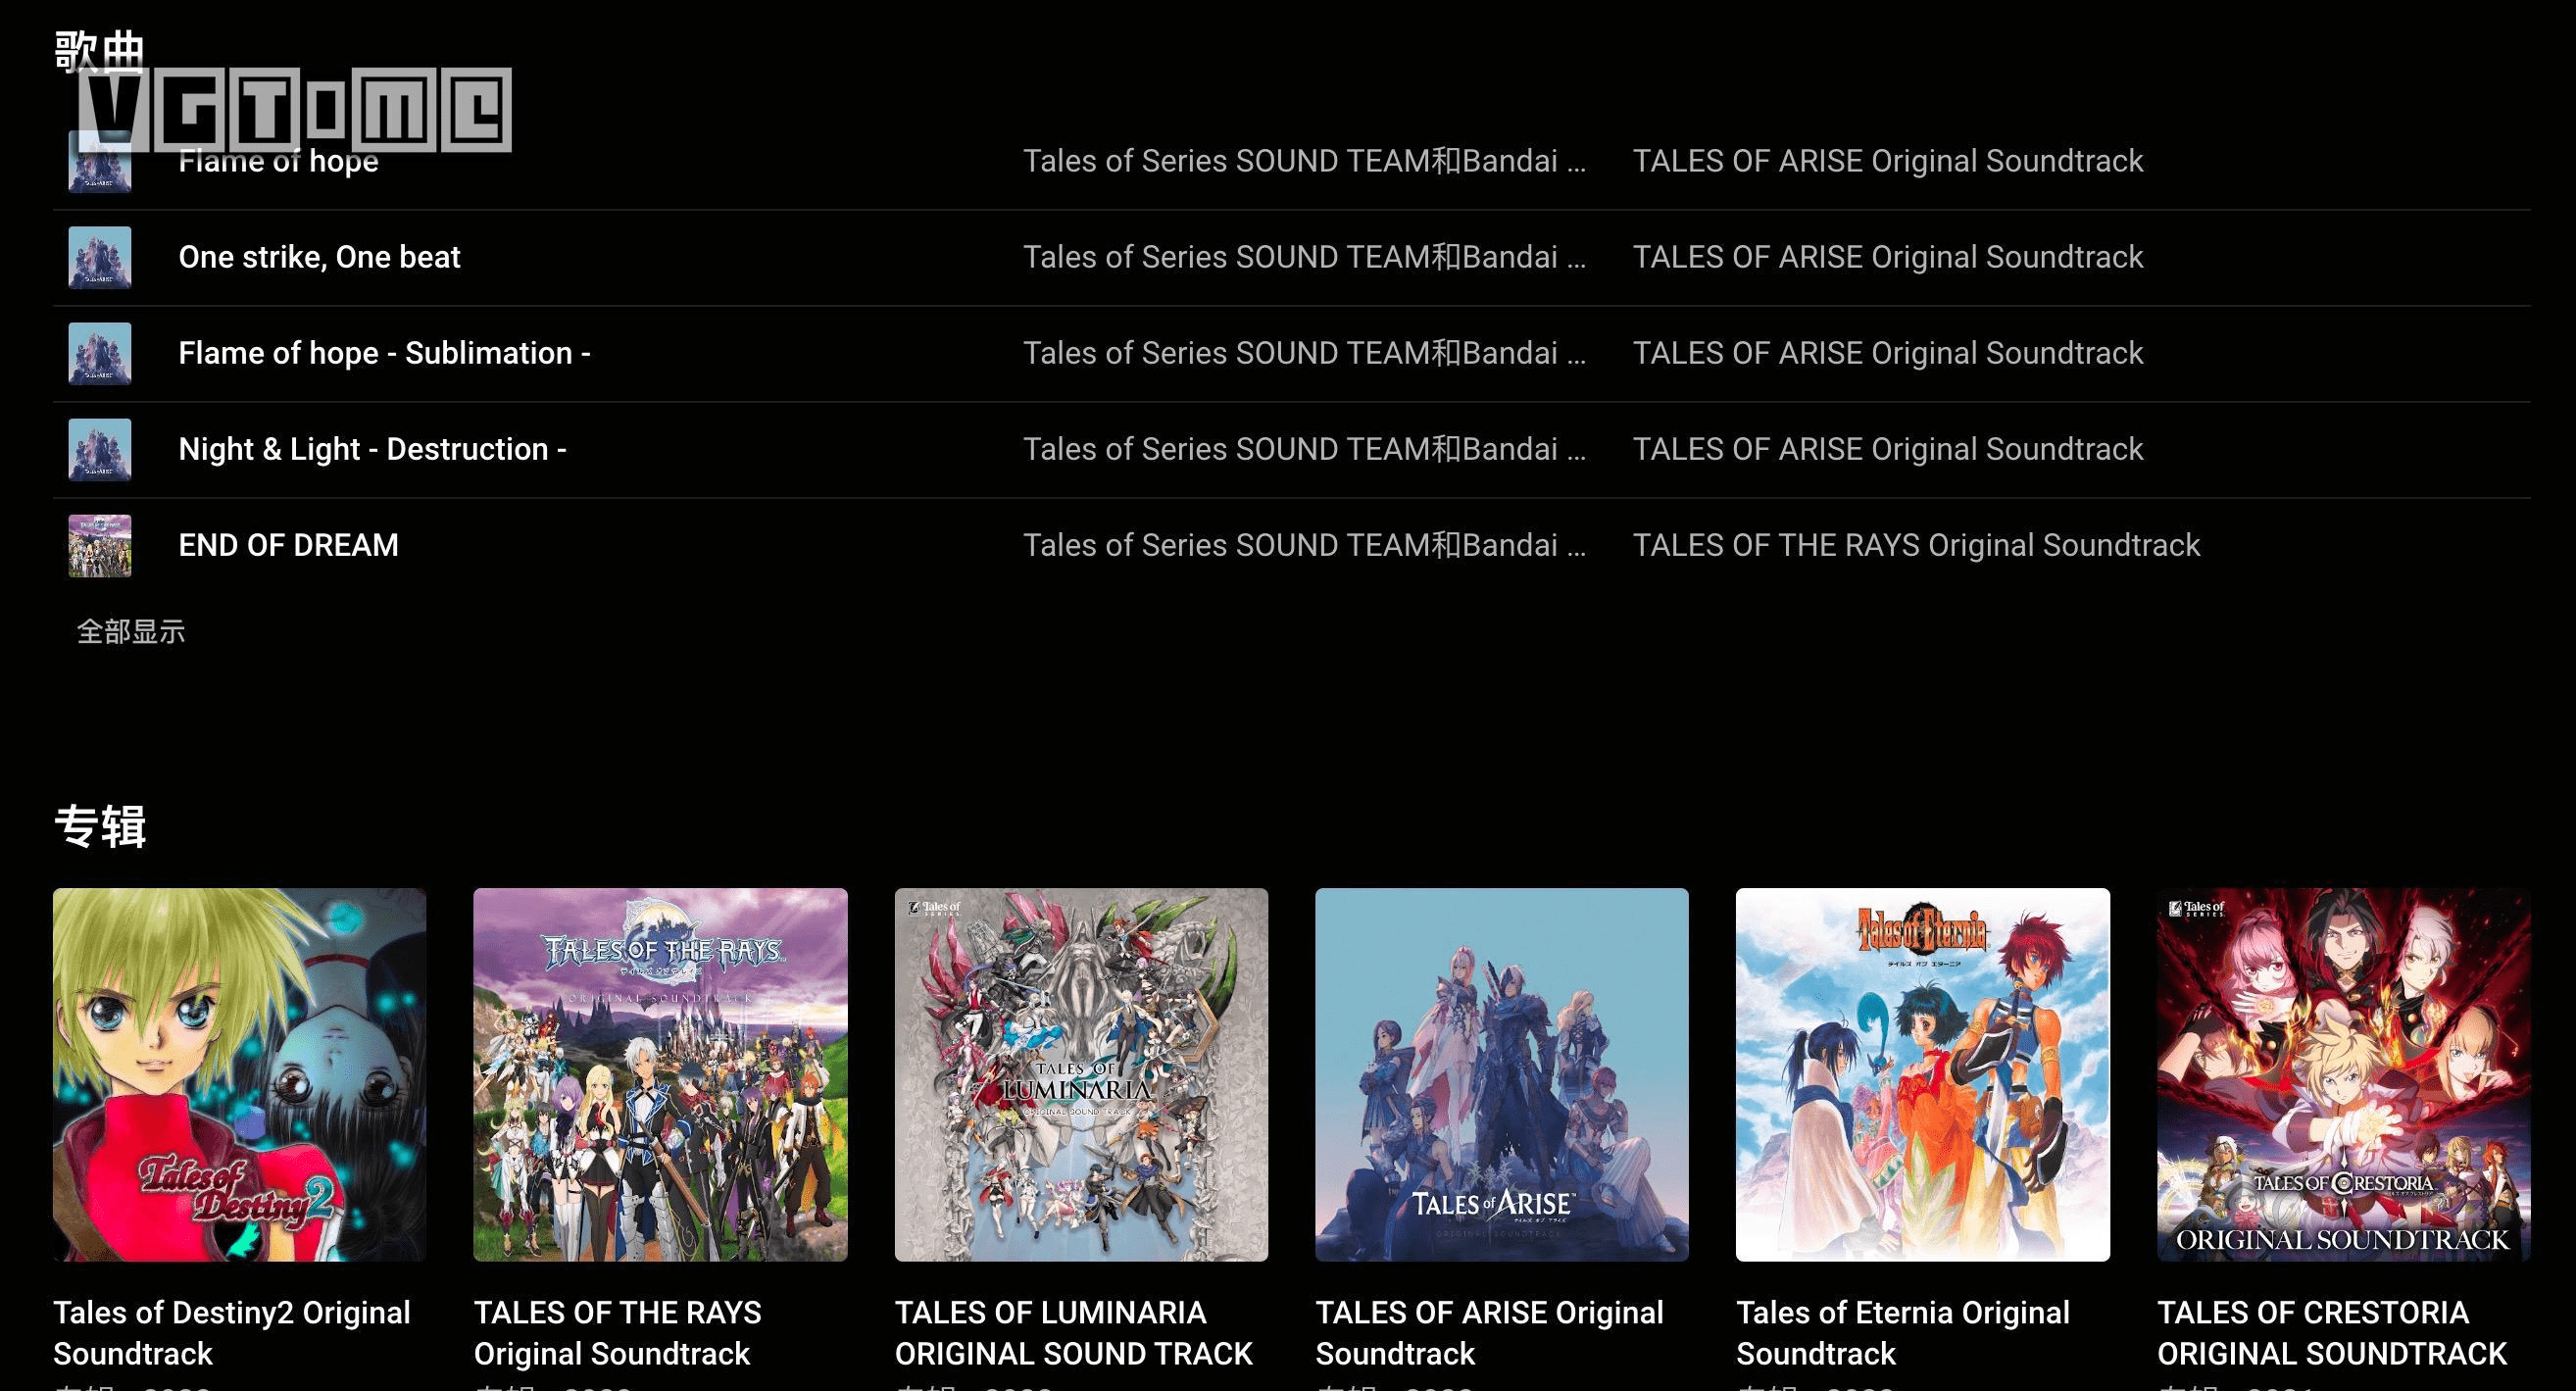Click the Tales of Eternia album cover

[1923, 1074]
